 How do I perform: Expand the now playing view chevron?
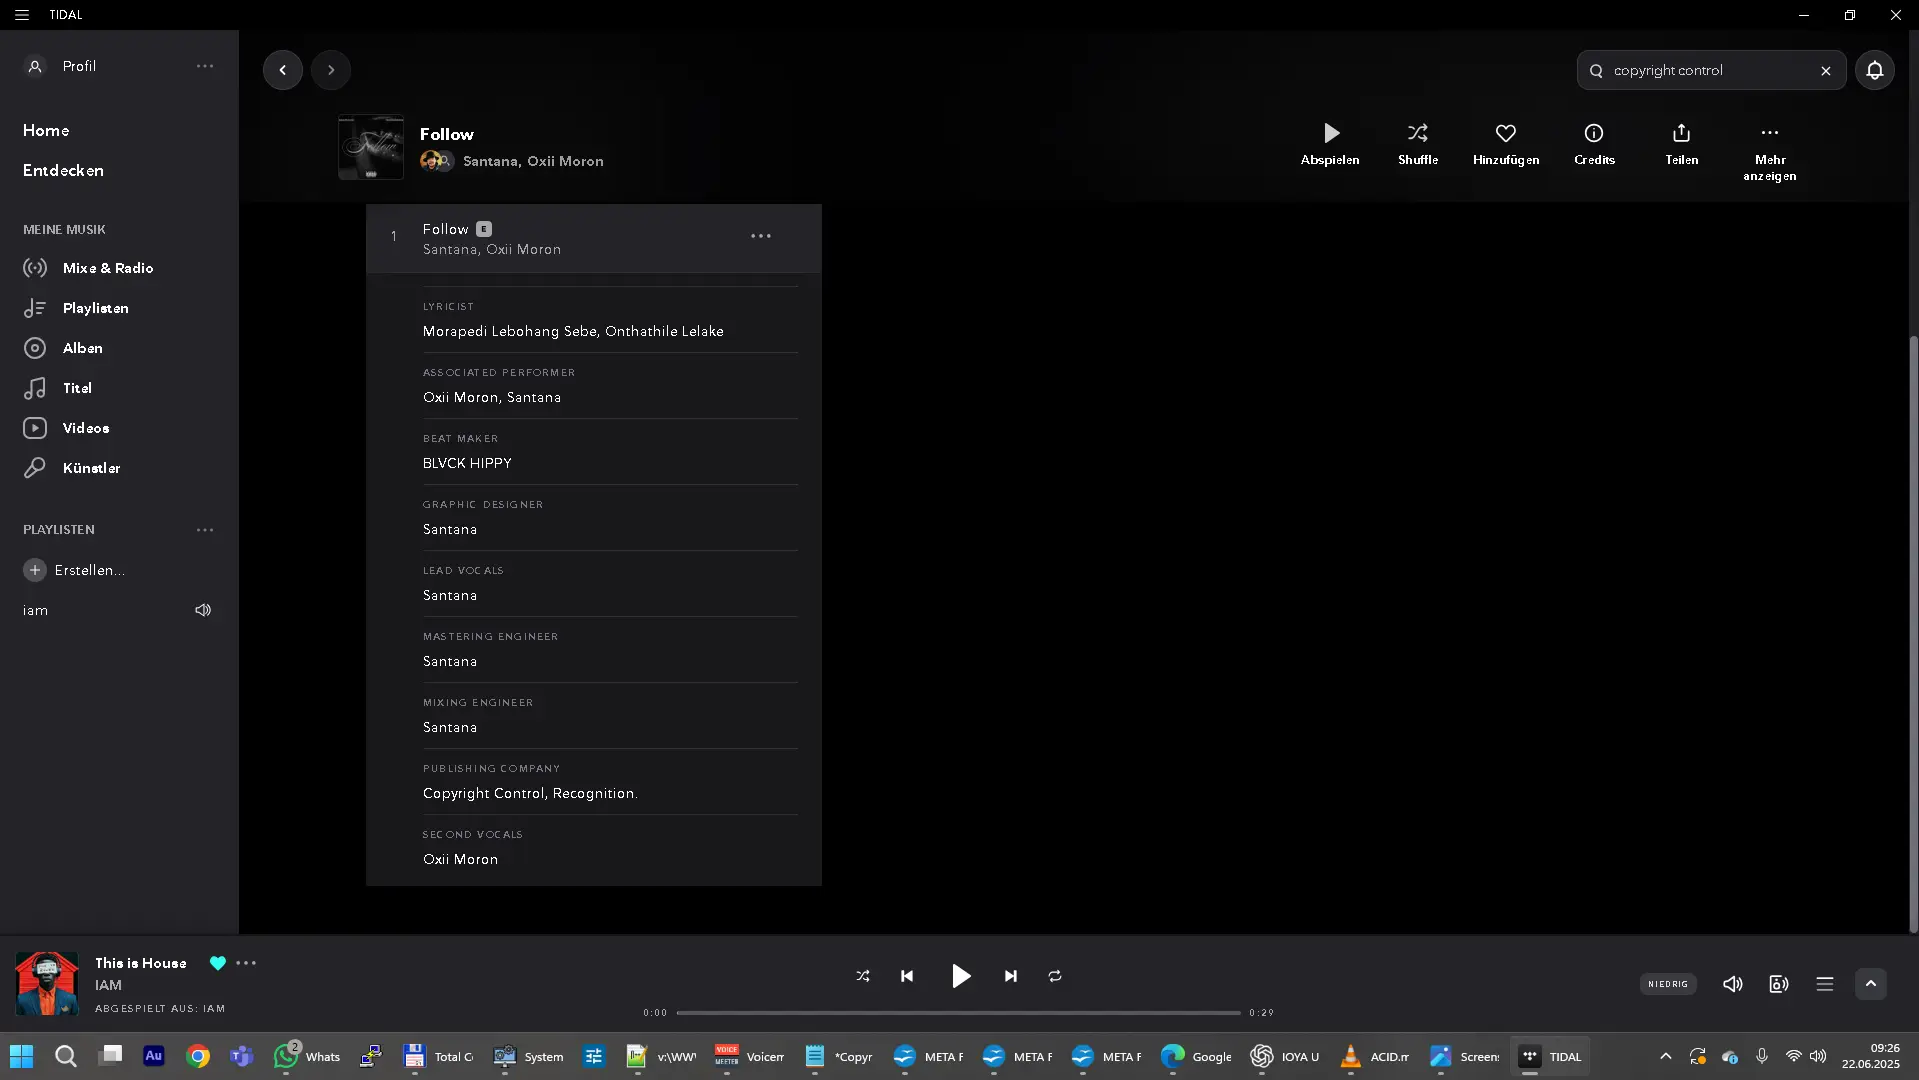click(x=1870, y=984)
